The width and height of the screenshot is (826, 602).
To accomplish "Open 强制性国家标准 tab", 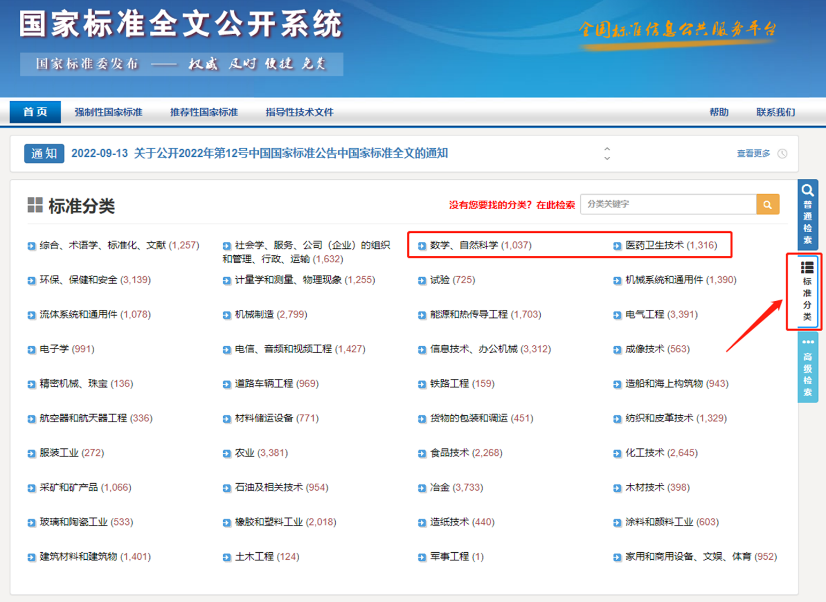I will 108,112.
